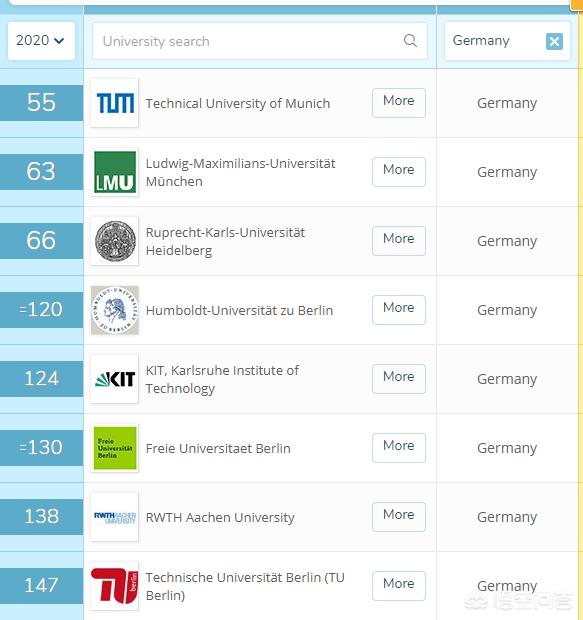Expand More for RWTH Aachen University
The height and width of the screenshot is (620, 583).
tap(399, 517)
